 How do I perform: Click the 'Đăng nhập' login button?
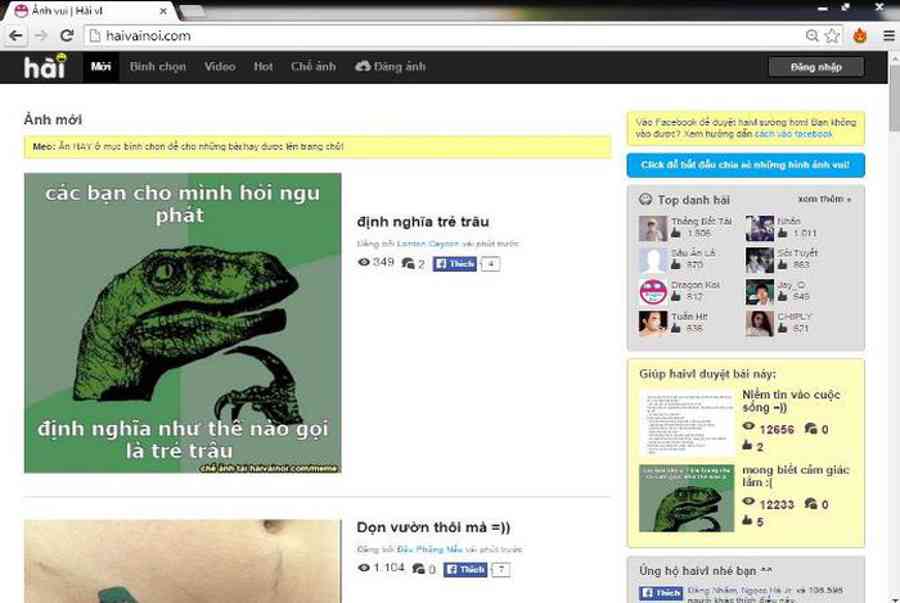816,67
